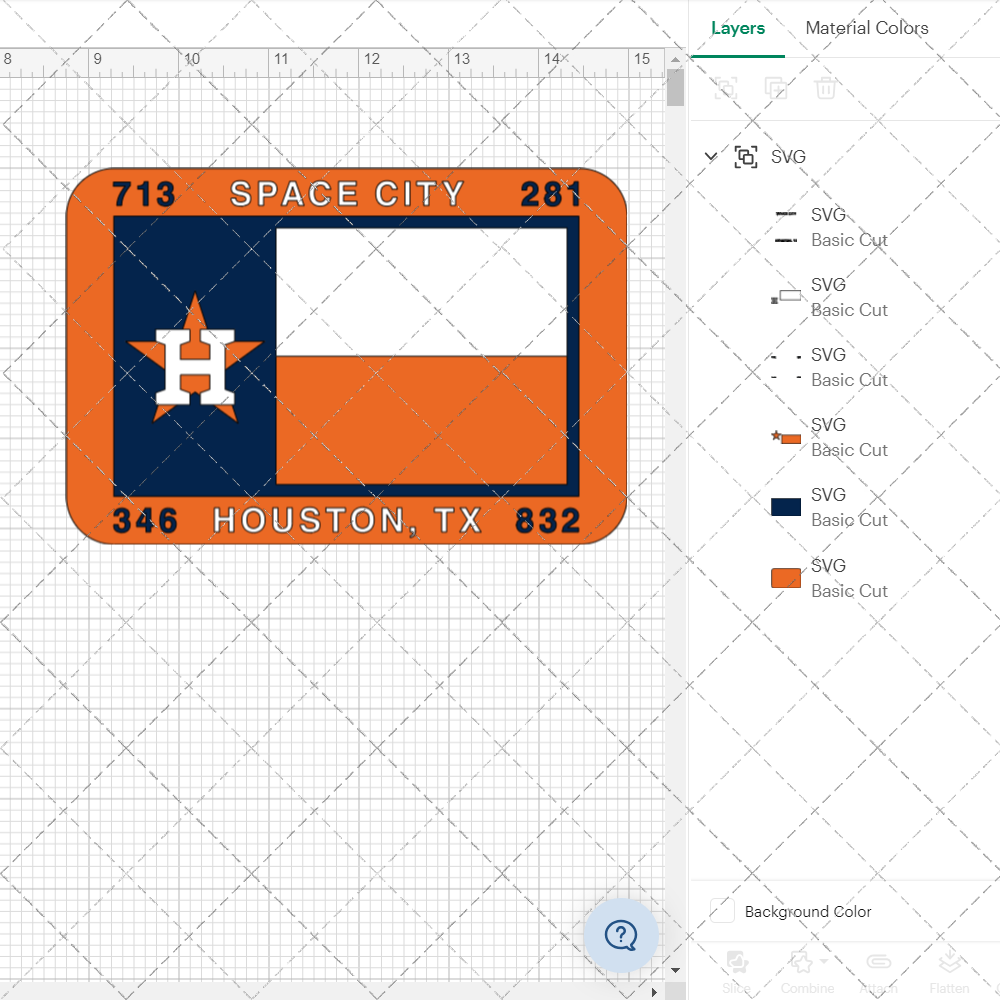Open the Material Colors tab
The width and height of the screenshot is (1000, 1000).
tap(866, 28)
